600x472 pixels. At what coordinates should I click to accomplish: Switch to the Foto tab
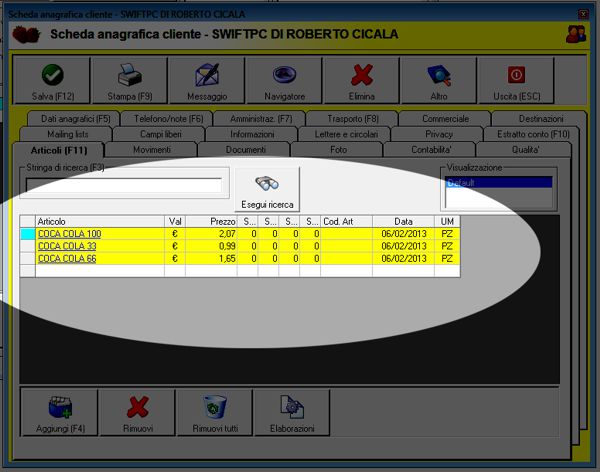click(x=338, y=150)
